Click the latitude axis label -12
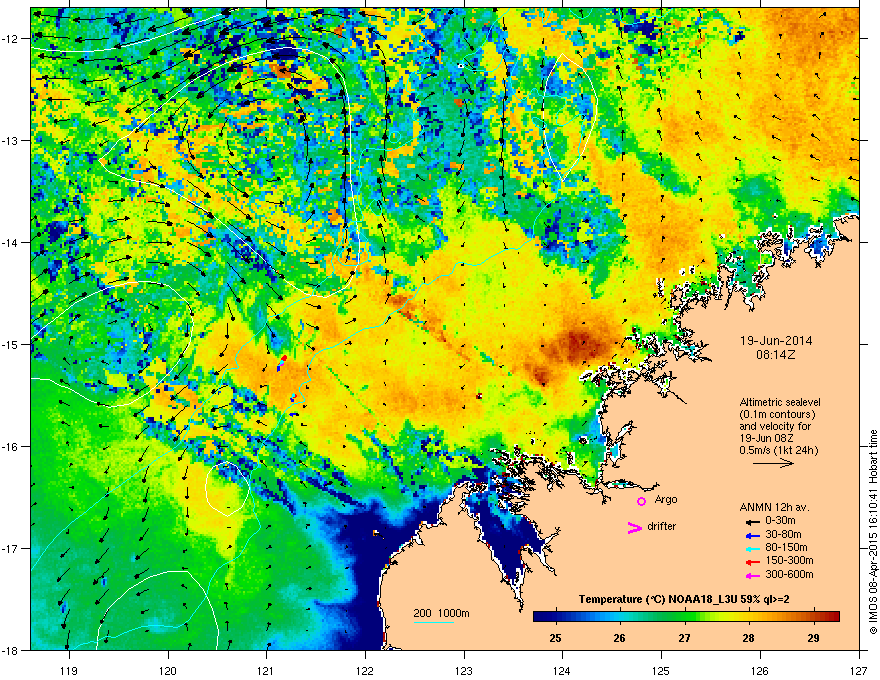880x680 pixels. click(10, 39)
